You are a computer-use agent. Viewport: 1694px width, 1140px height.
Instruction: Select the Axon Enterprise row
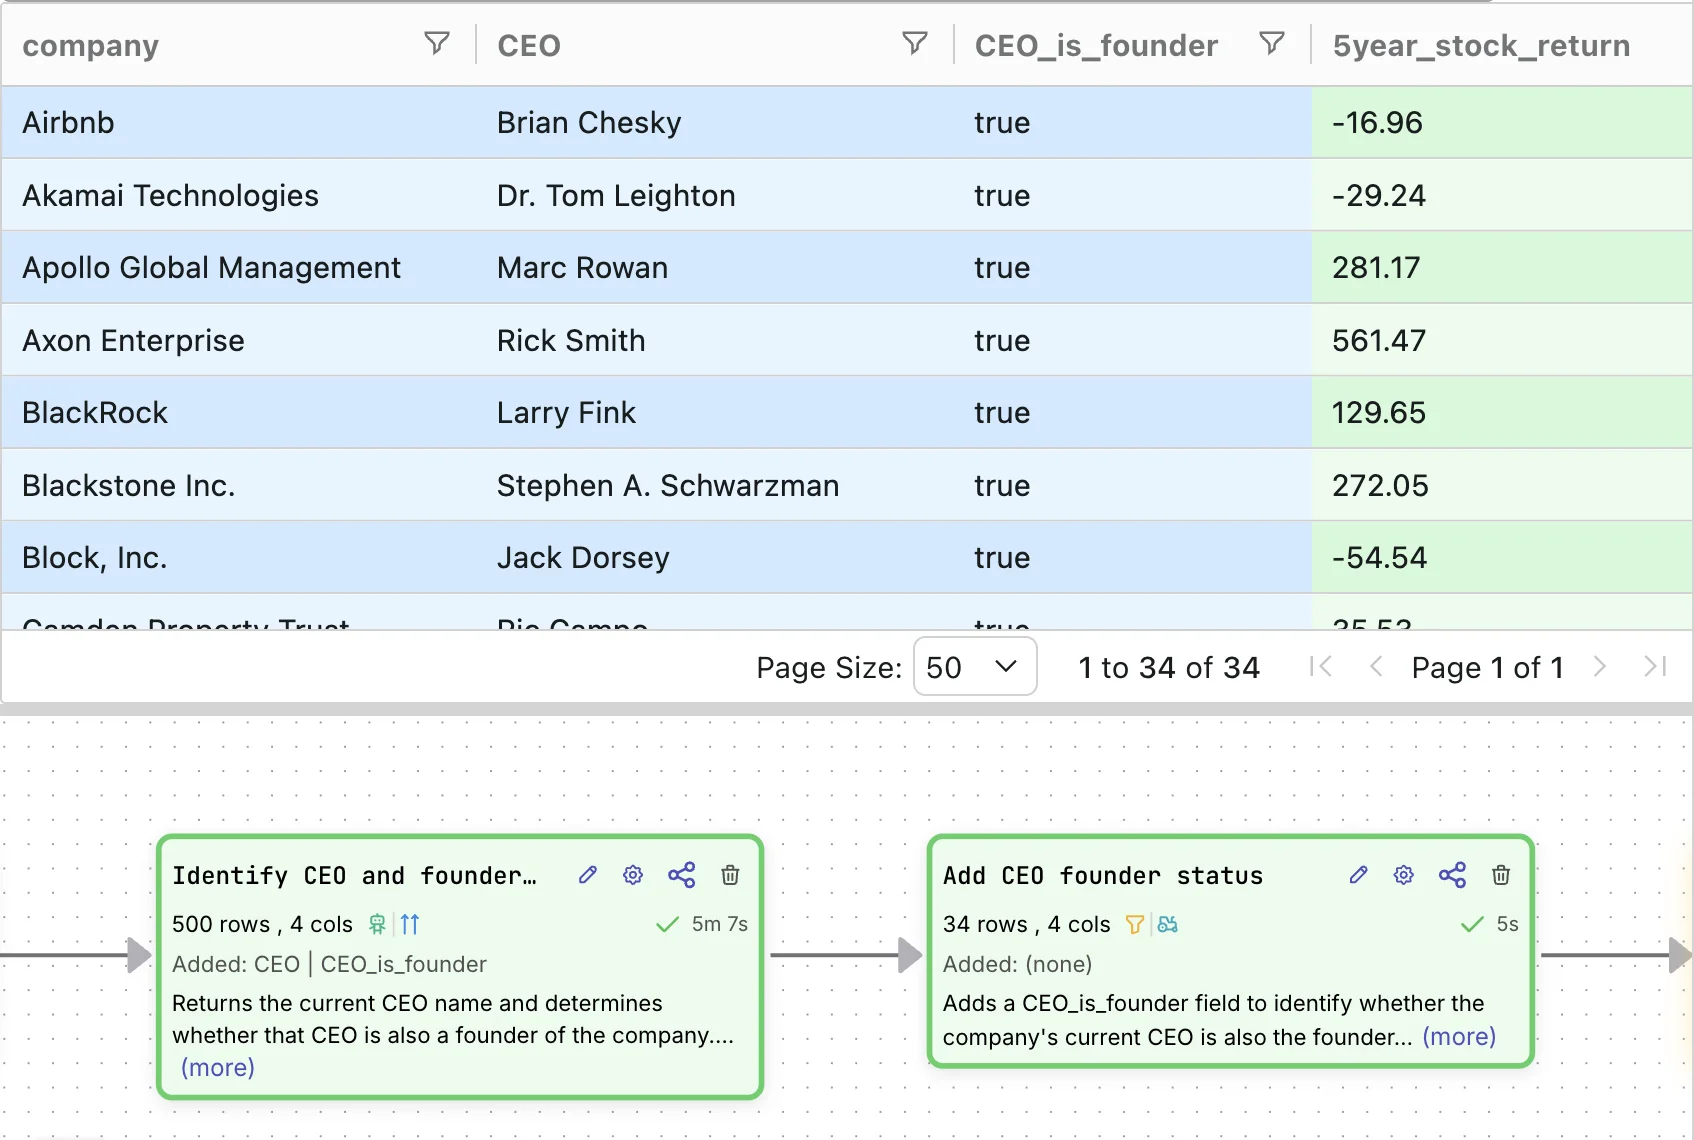pos(134,341)
